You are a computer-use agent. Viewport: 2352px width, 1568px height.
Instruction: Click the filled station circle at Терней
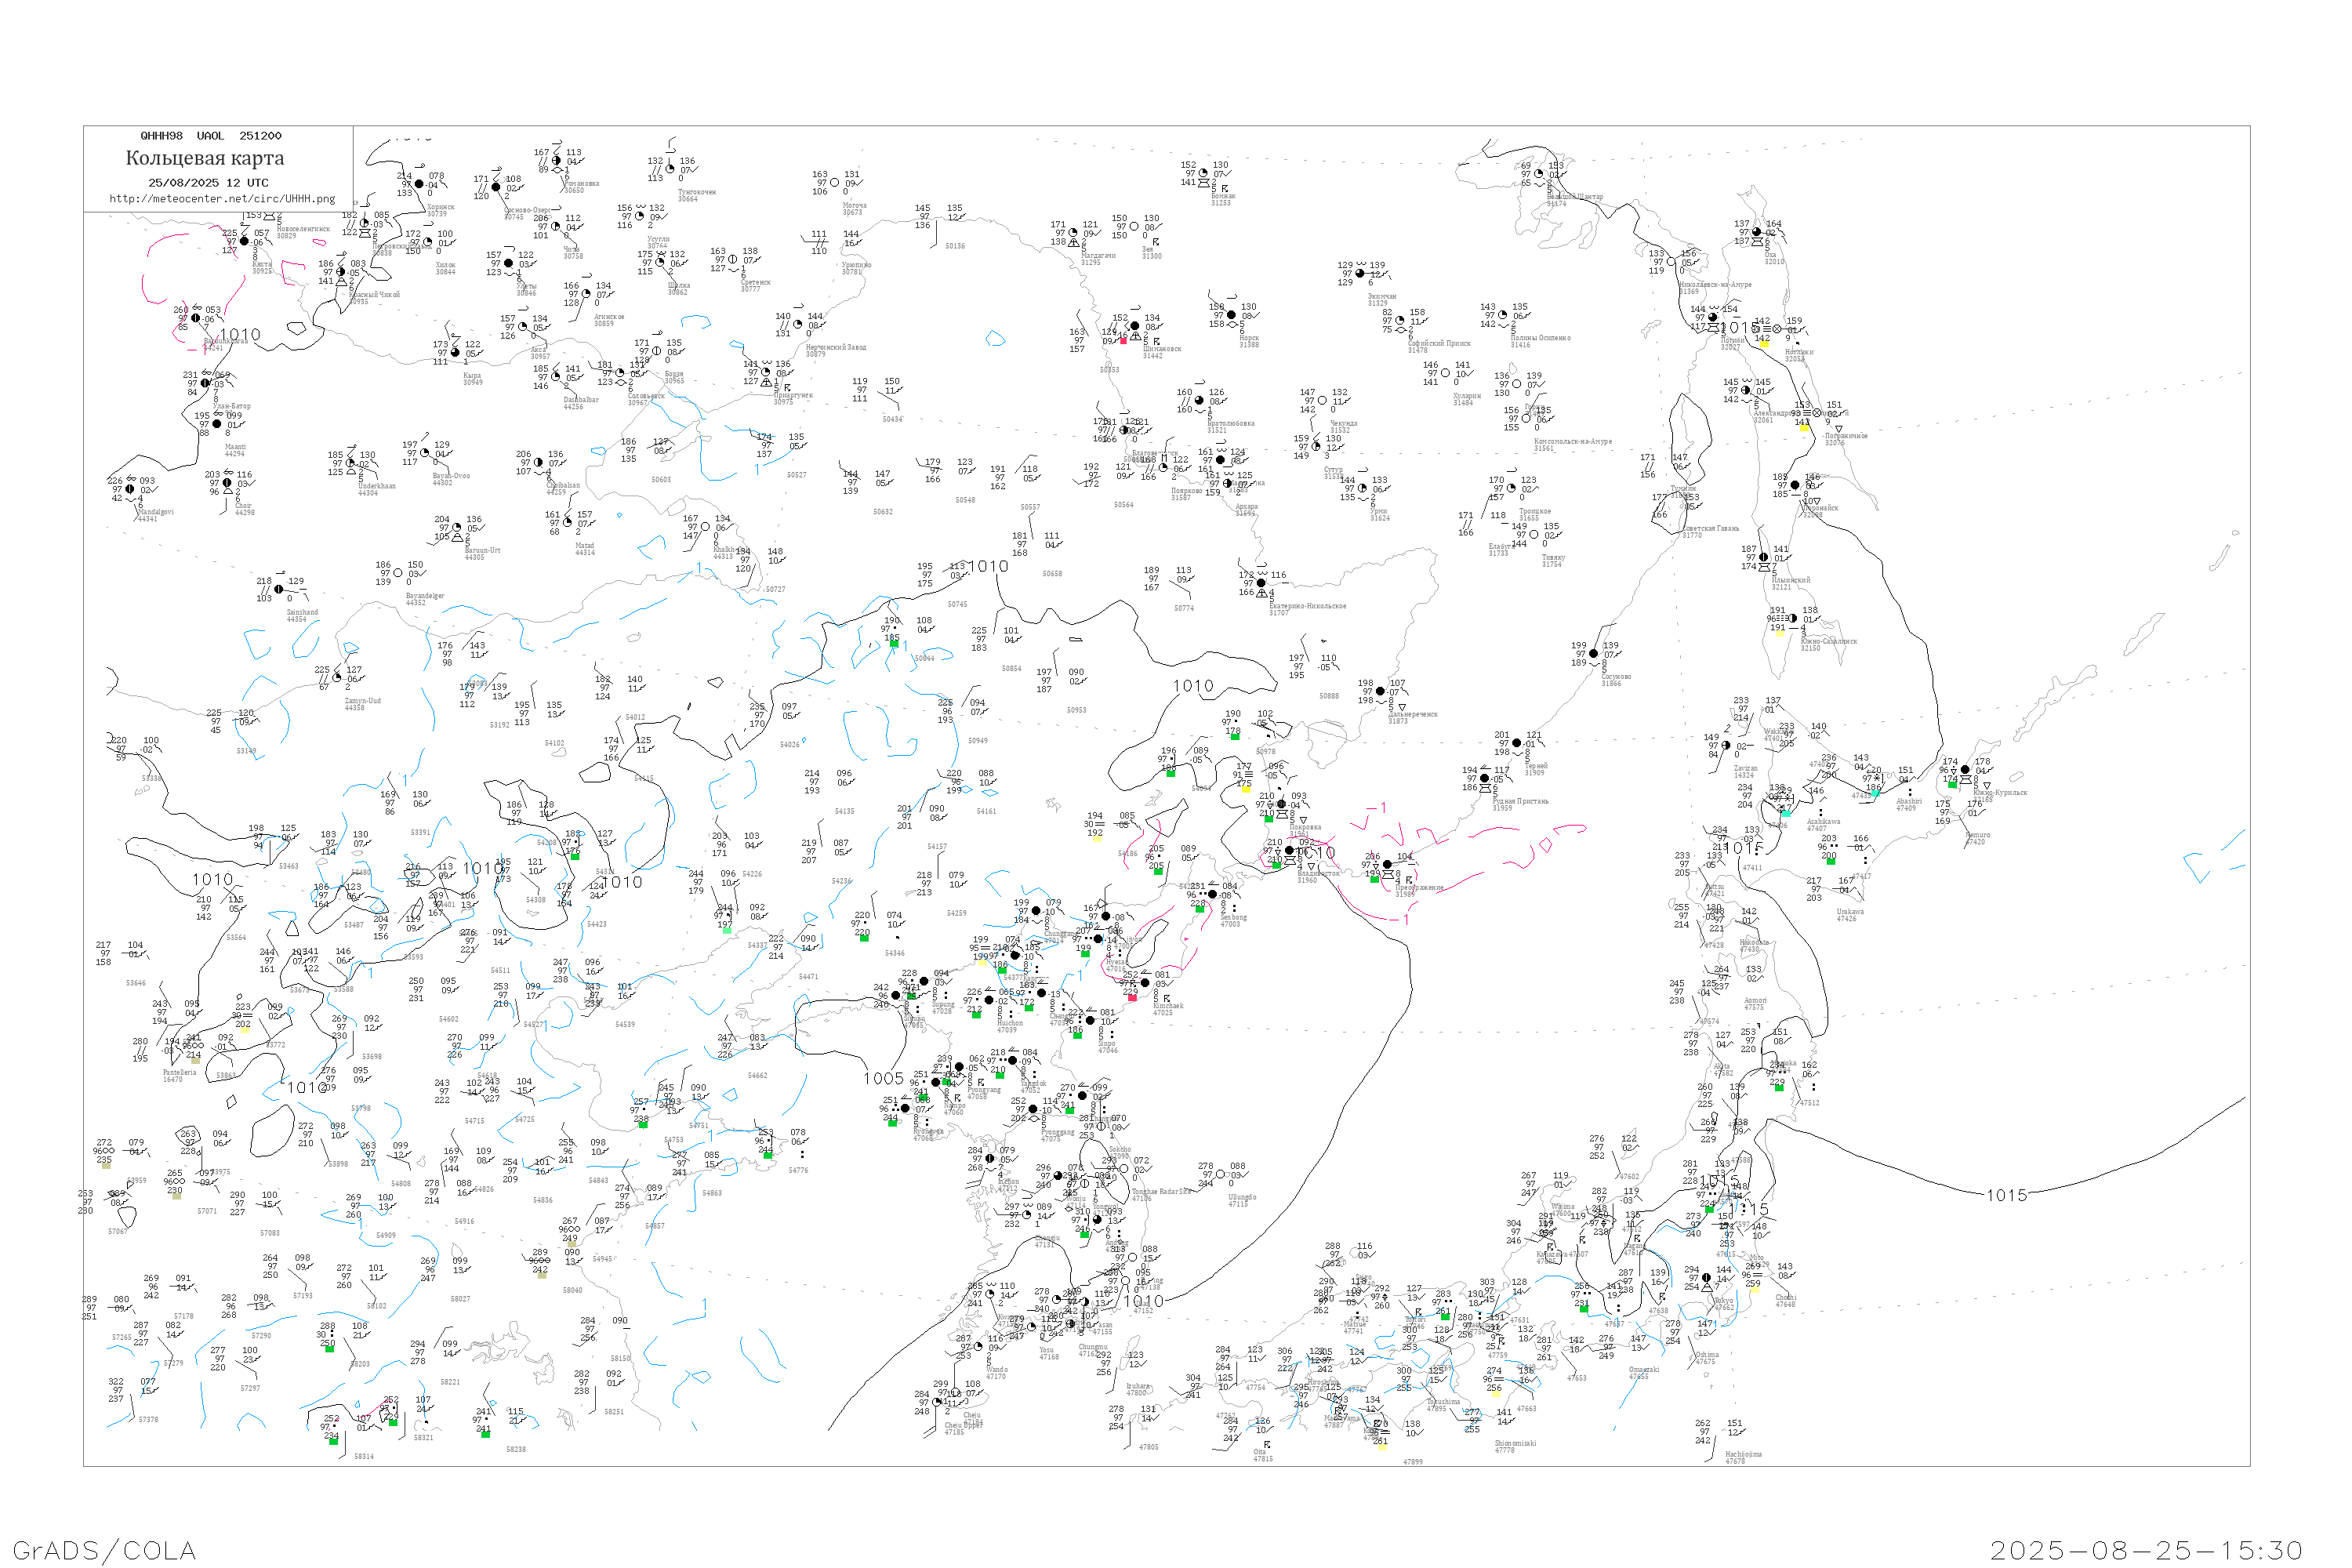1517,744
